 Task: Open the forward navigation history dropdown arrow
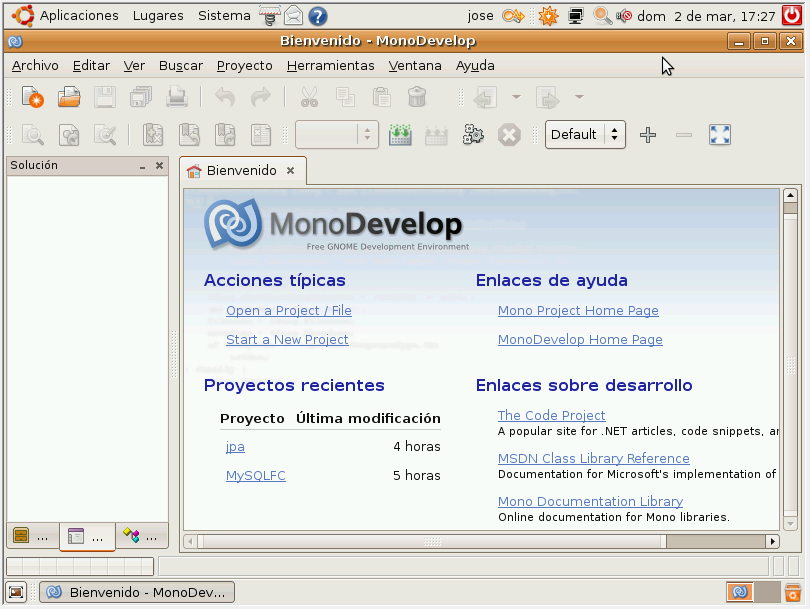tap(579, 97)
